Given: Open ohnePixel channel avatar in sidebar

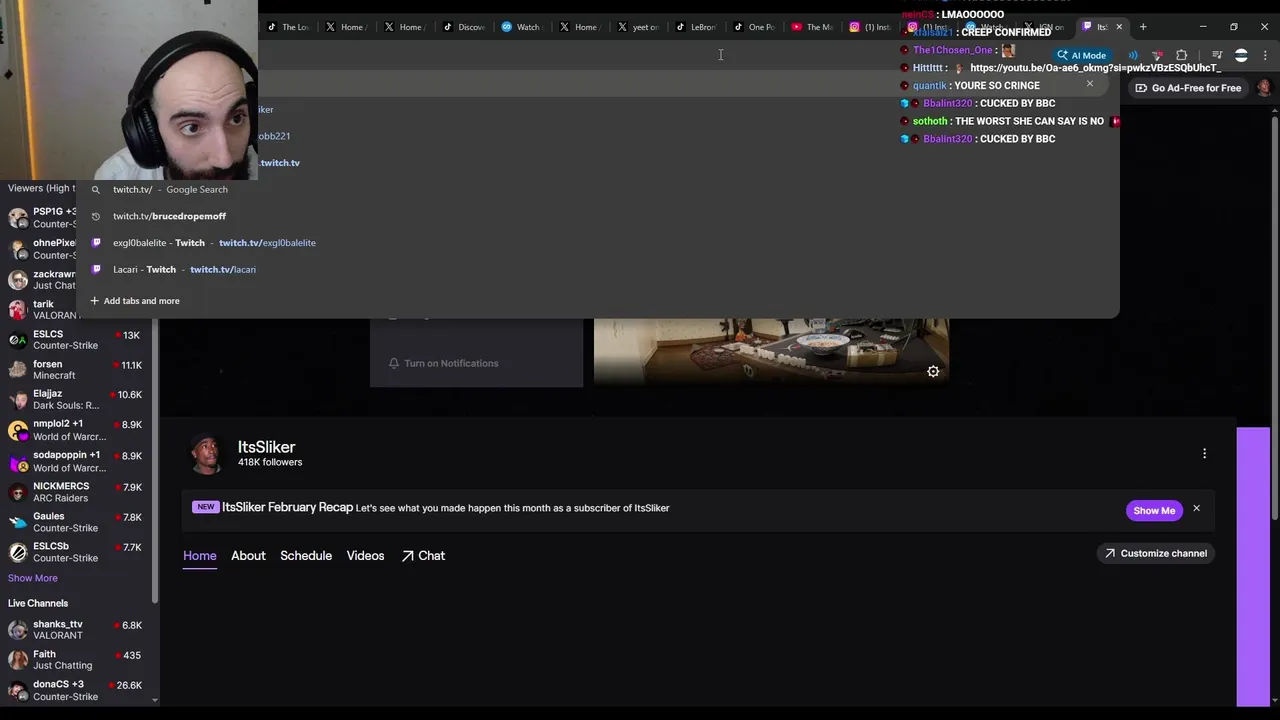Looking at the screenshot, I should (18, 249).
